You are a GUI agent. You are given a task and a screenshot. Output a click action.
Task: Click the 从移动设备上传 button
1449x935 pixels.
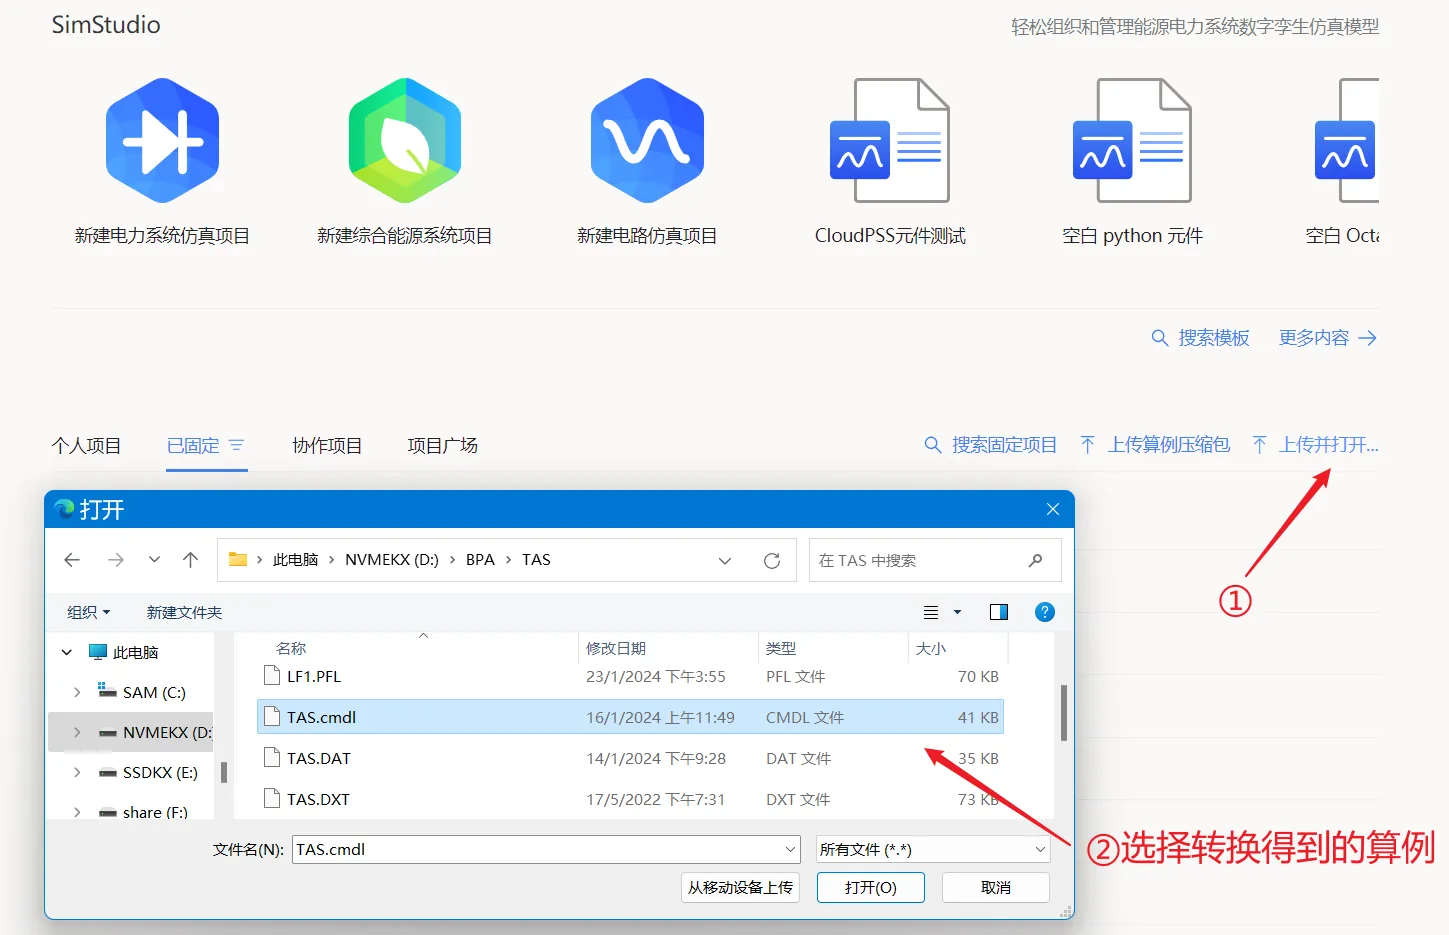coord(740,888)
